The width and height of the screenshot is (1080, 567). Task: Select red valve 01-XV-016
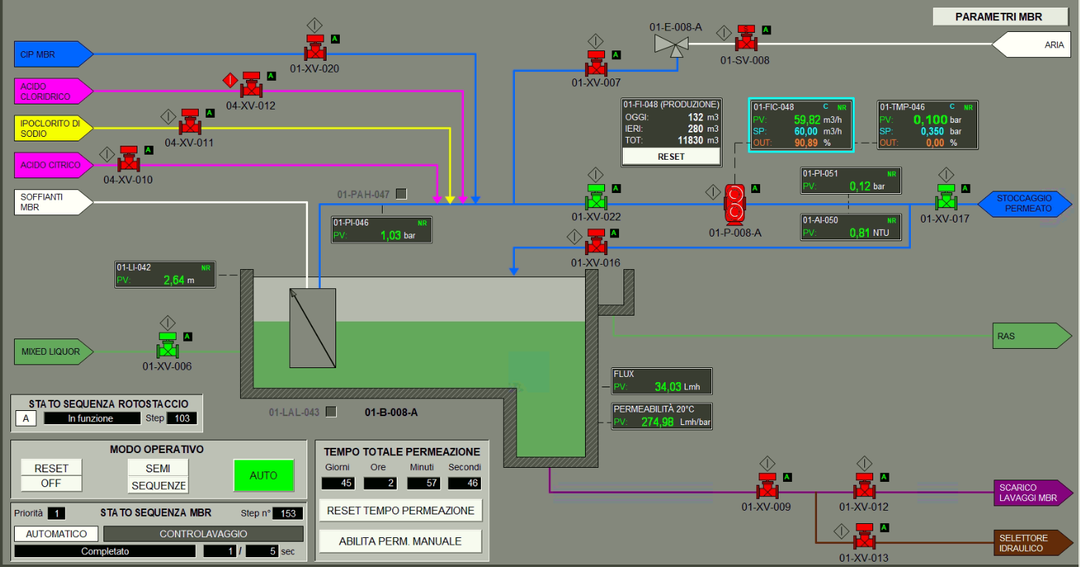click(596, 243)
